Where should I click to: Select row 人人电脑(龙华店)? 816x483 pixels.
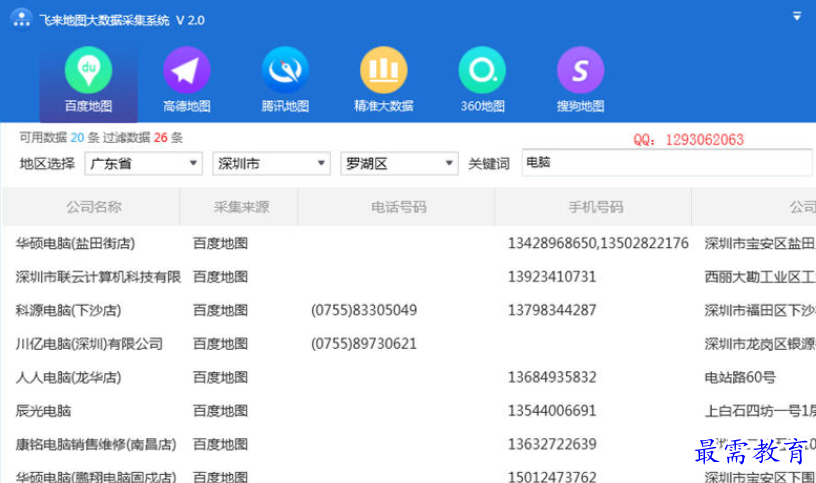(408, 377)
